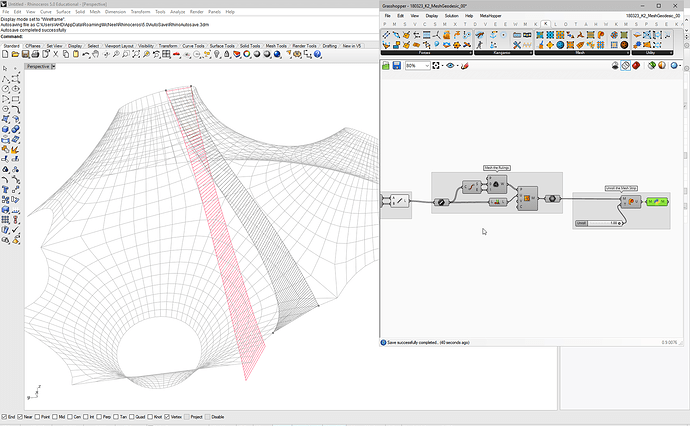
Task: Open the 80% zoom level dropdown
Action: pos(428,66)
